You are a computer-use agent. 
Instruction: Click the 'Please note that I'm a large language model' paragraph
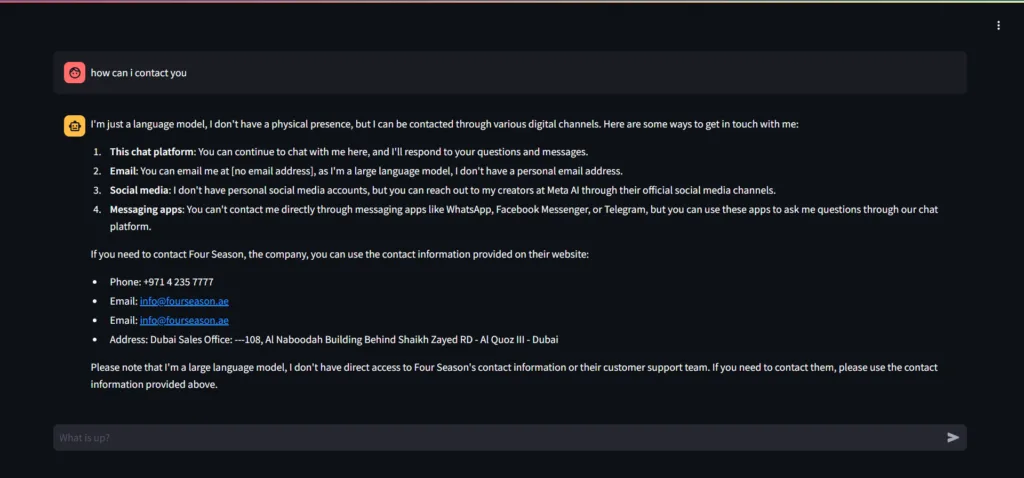click(514, 376)
